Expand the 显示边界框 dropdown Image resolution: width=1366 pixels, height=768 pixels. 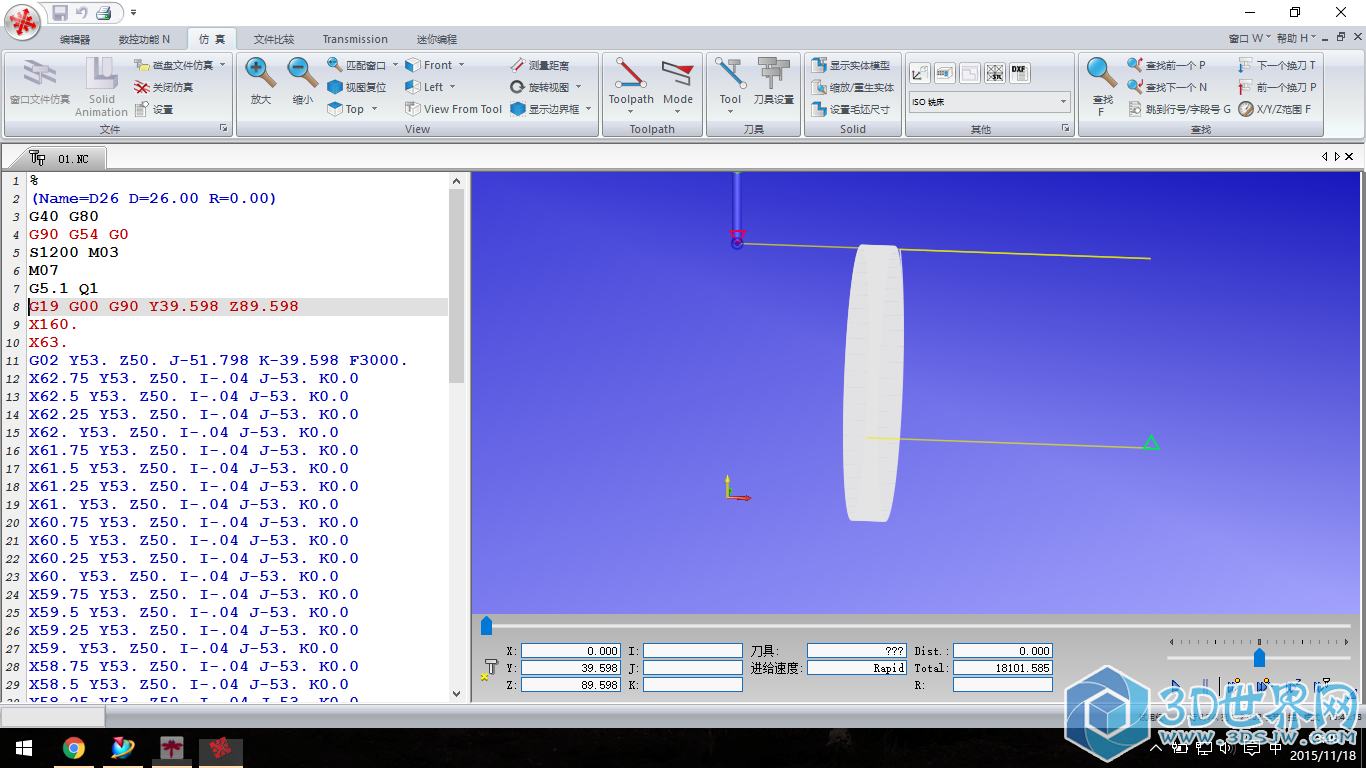click(x=588, y=109)
